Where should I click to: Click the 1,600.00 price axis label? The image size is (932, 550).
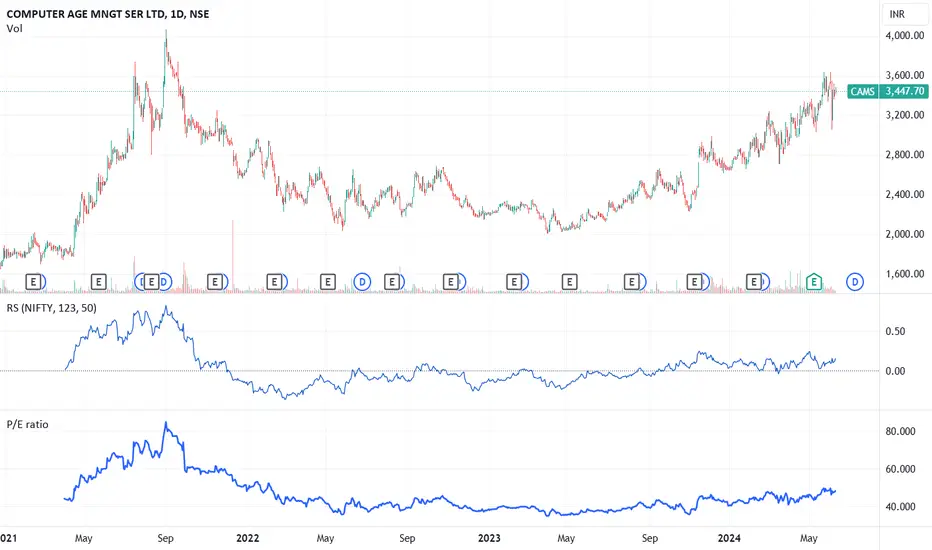905,274
